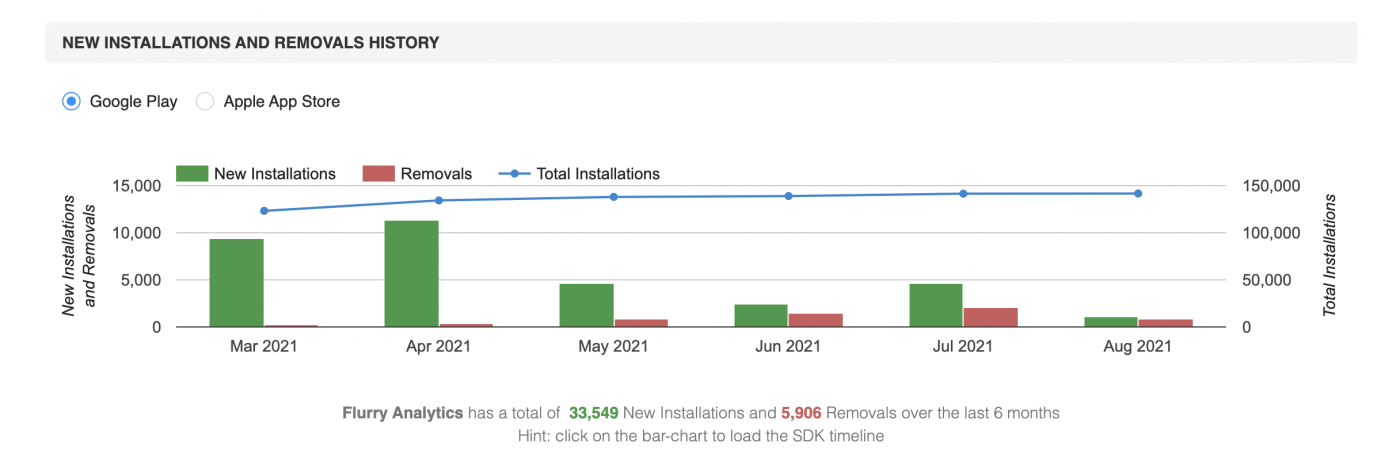This screenshot has height=462, width=1400.
Task: Click the green New Installations legend swatch
Action: 191,173
